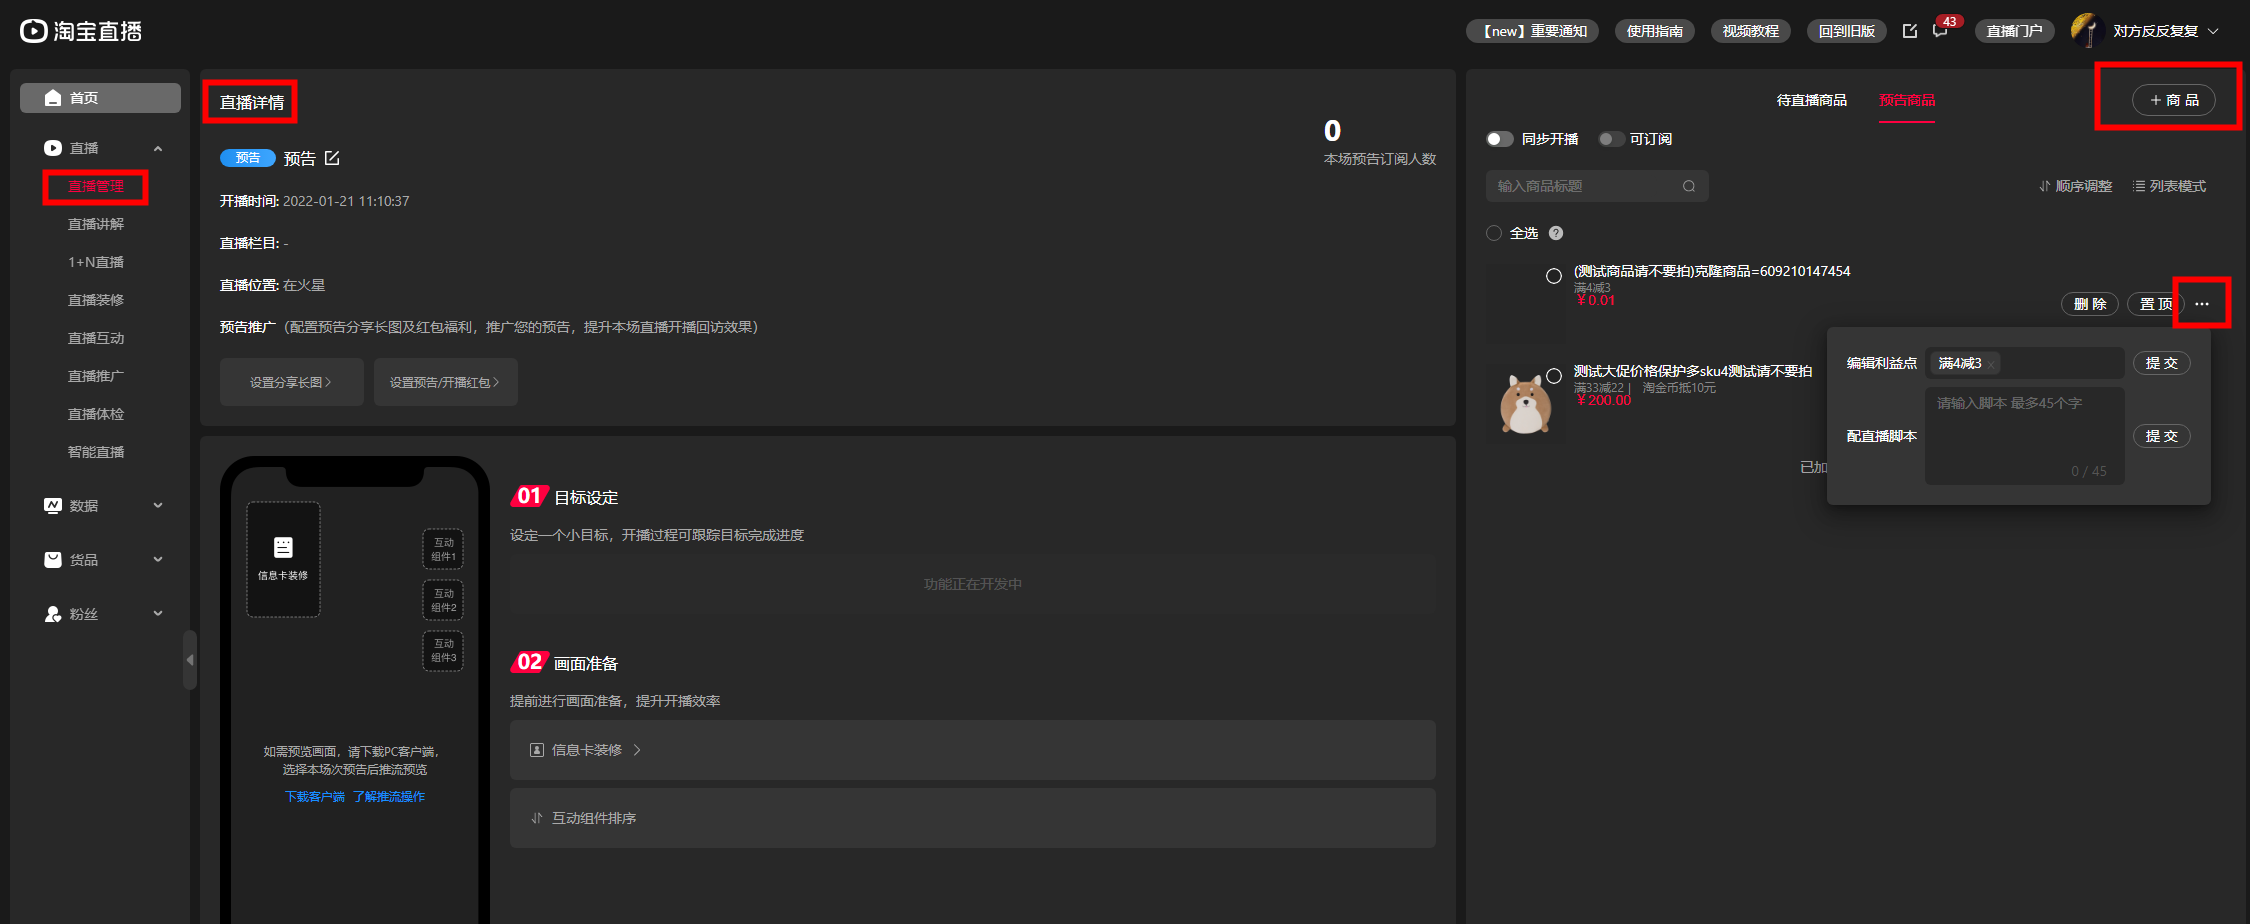Click 顺序调整 sort option
The width and height of the screenshot is (2250, 924).
(2076, 186)
